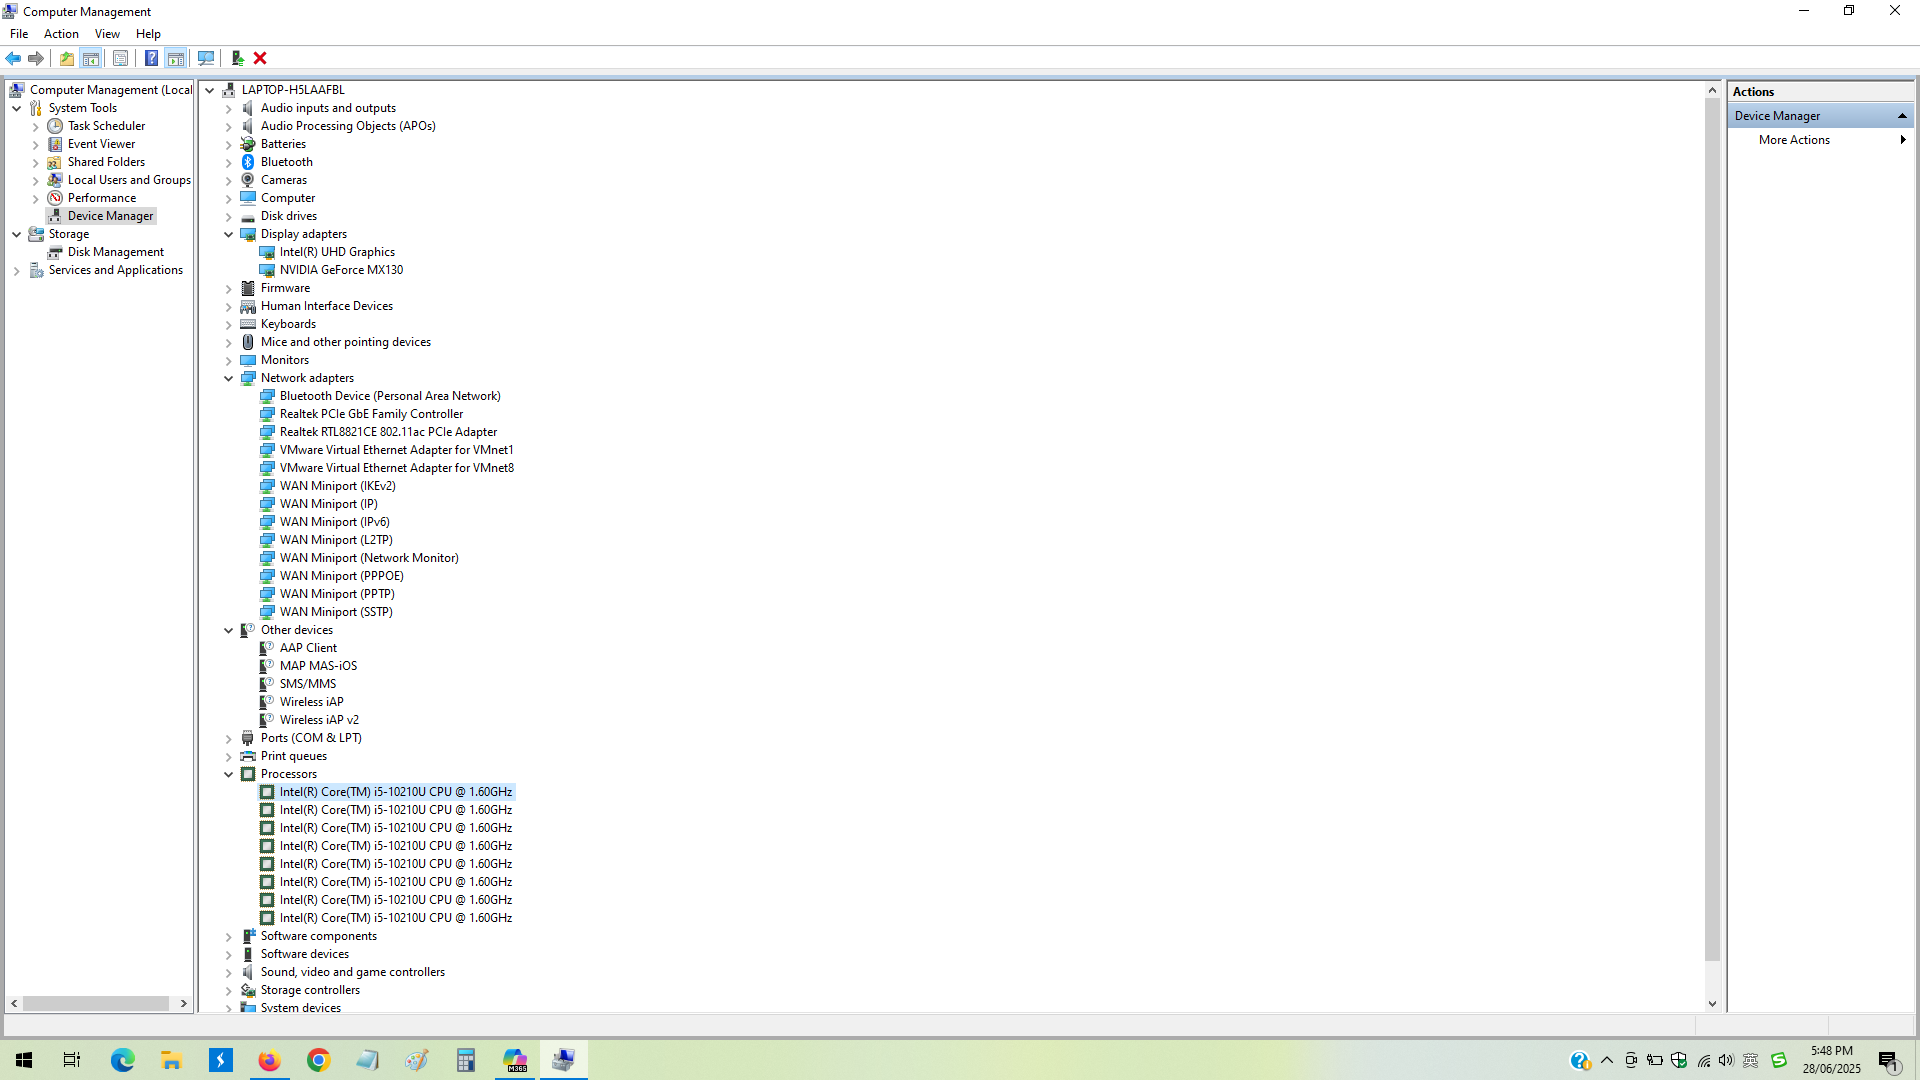Expand Sound, video and game controllers

pyautogui.click(x=229, y=972)
